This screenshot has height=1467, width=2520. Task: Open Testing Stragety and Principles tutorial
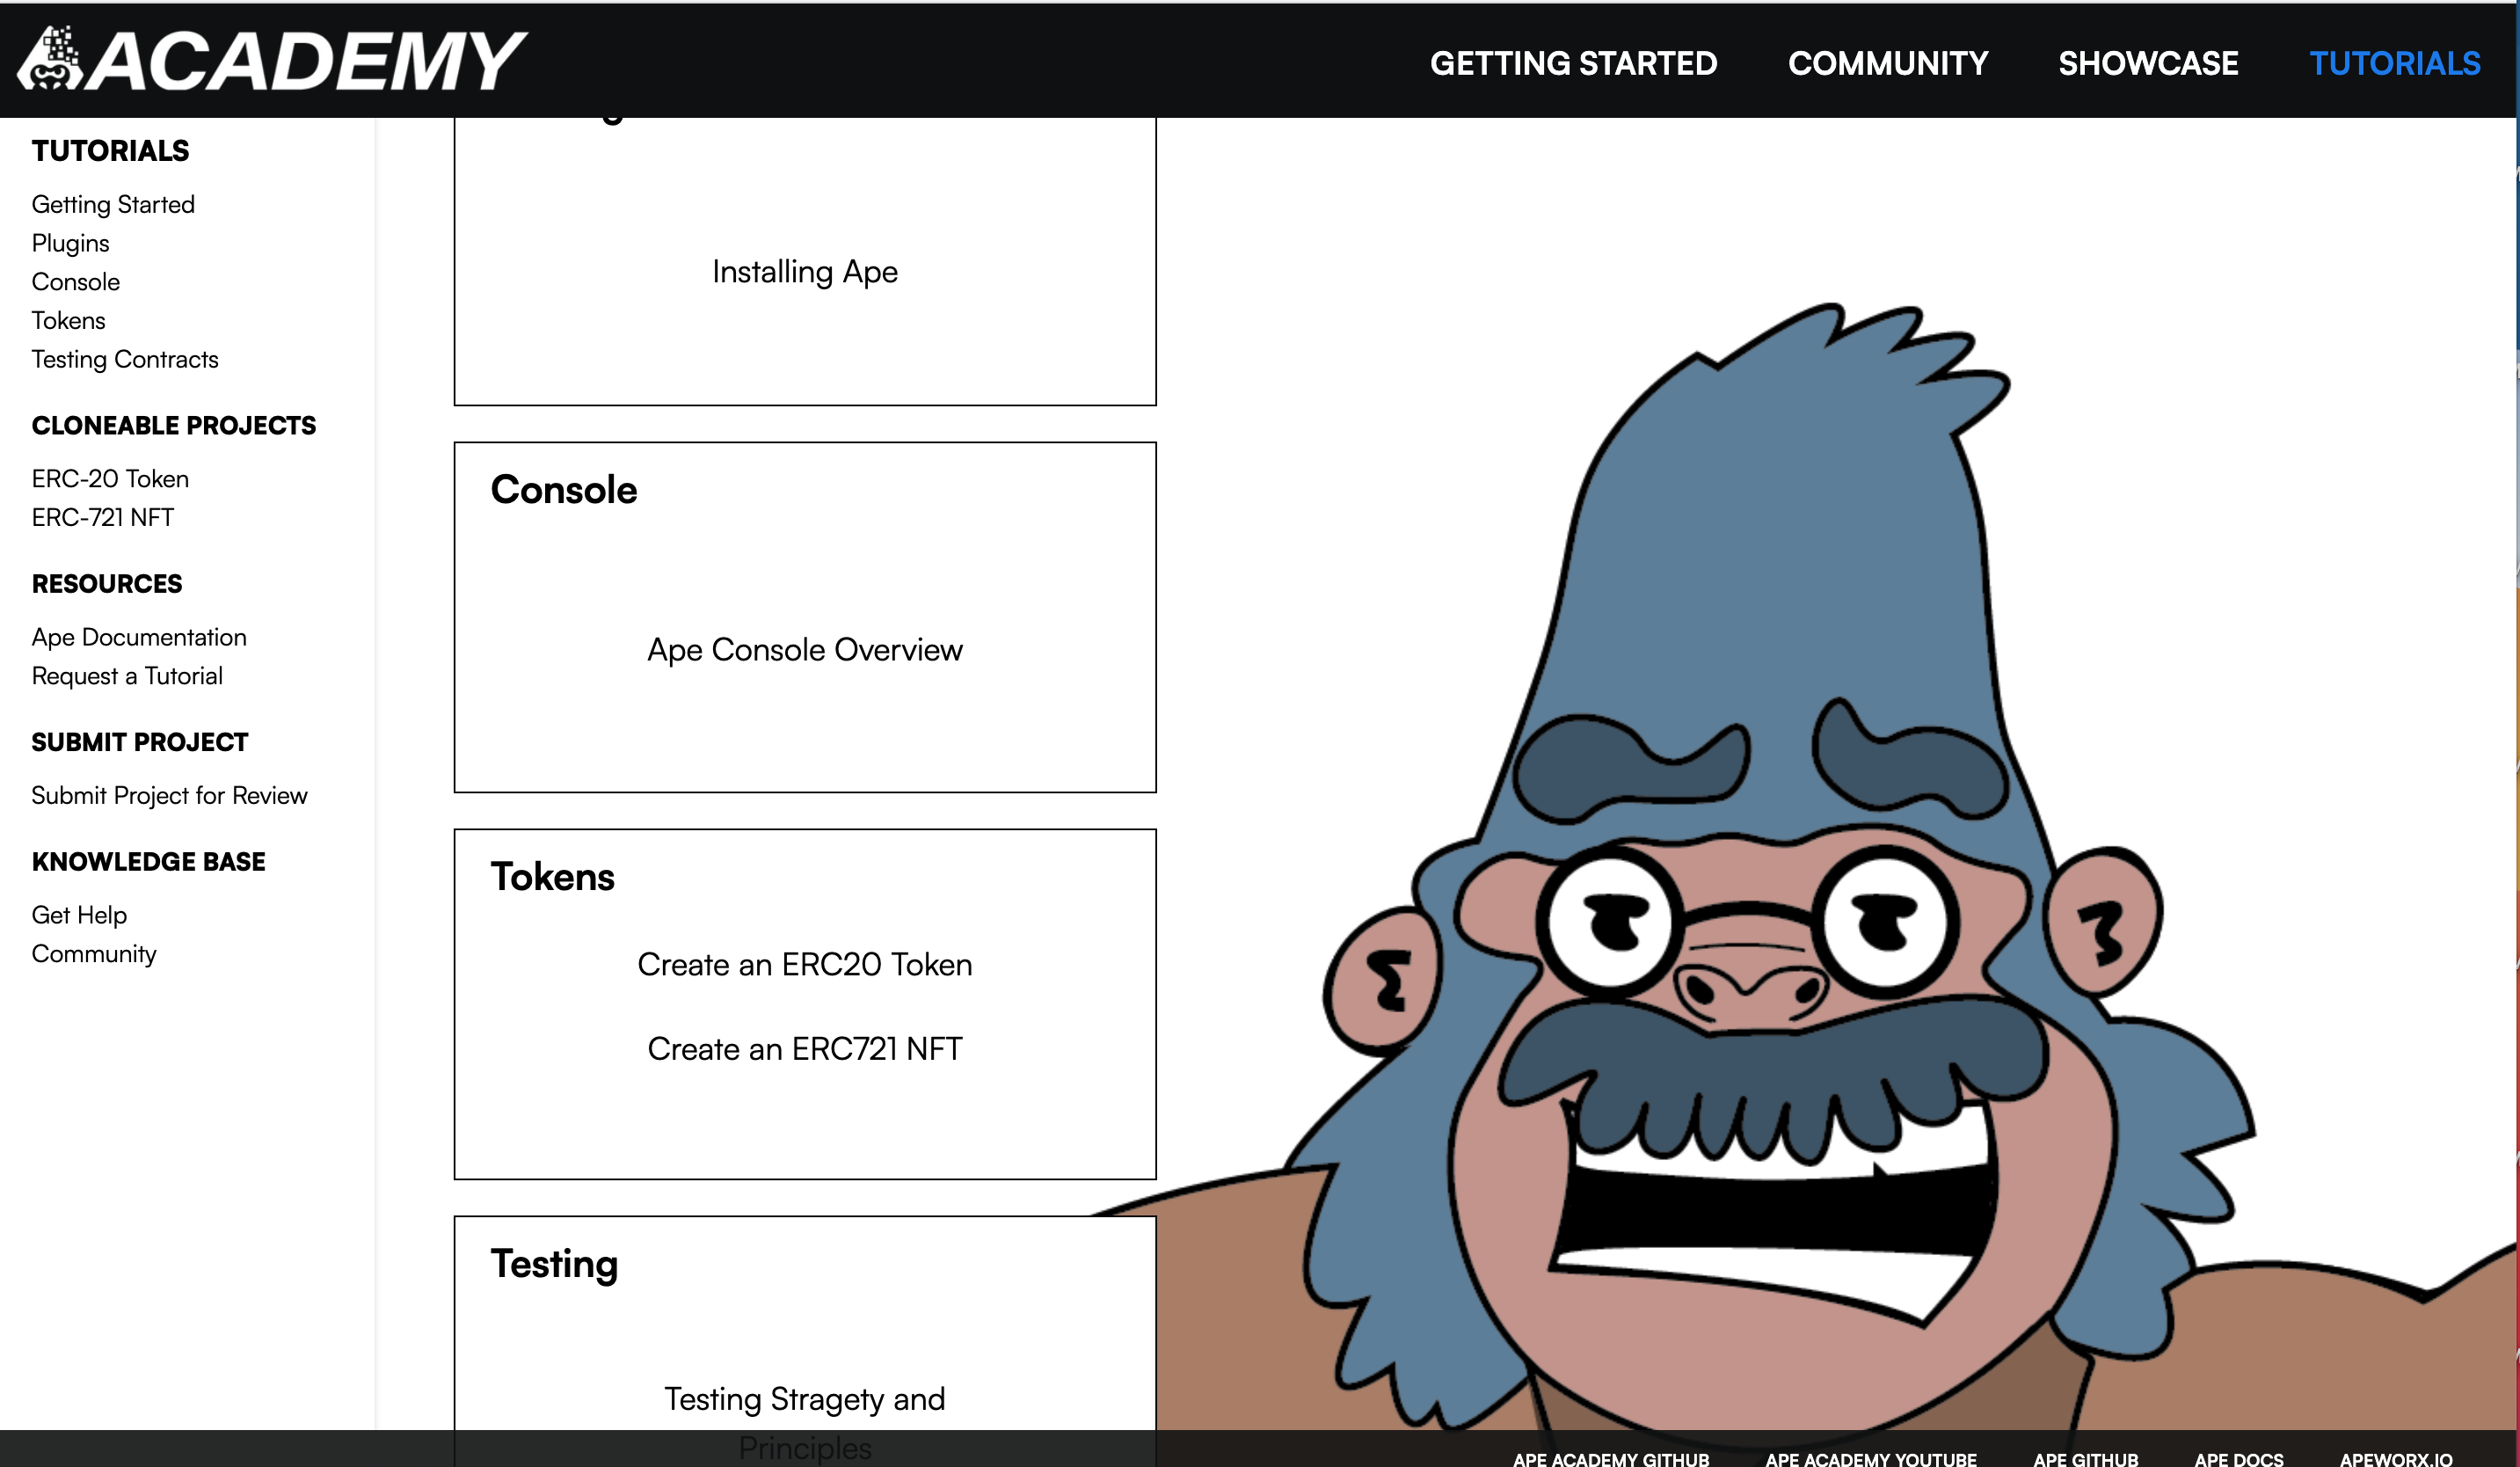[804, 1399]
